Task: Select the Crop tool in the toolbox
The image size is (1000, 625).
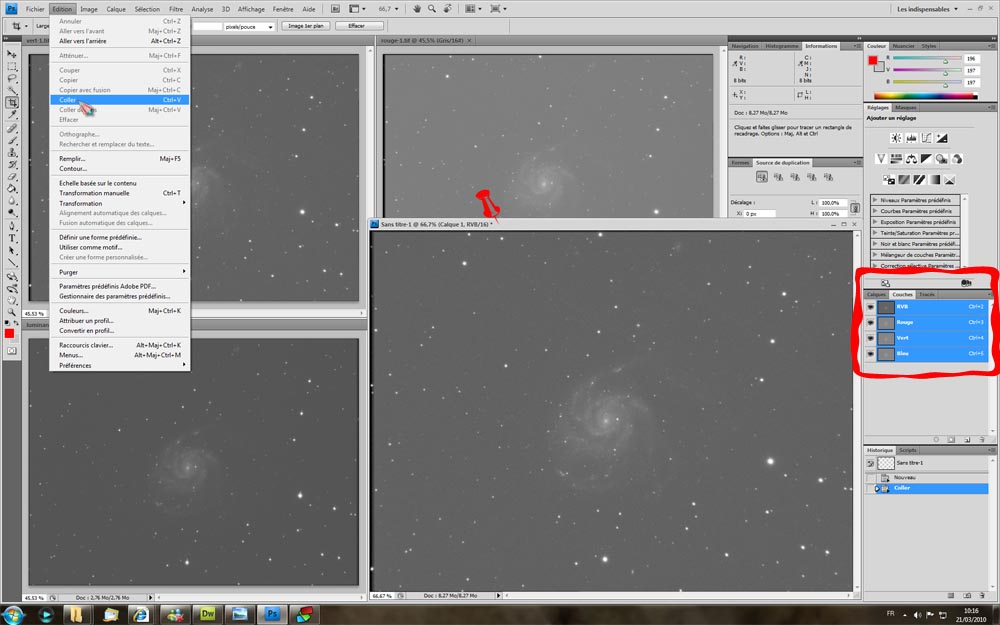Action: [12, 102]
